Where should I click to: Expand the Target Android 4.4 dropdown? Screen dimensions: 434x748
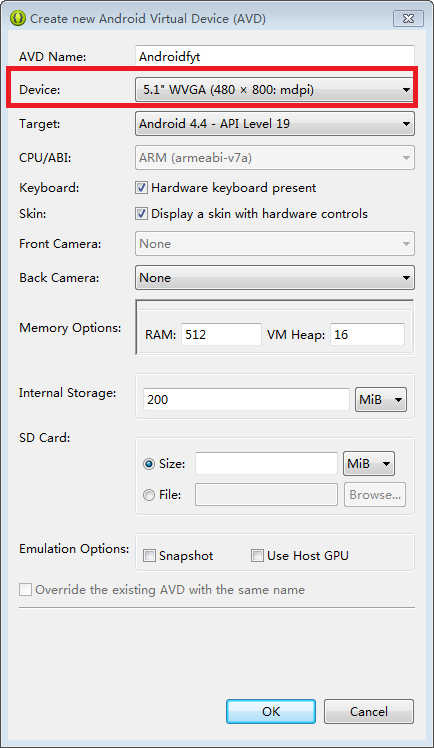pos(275,124)
